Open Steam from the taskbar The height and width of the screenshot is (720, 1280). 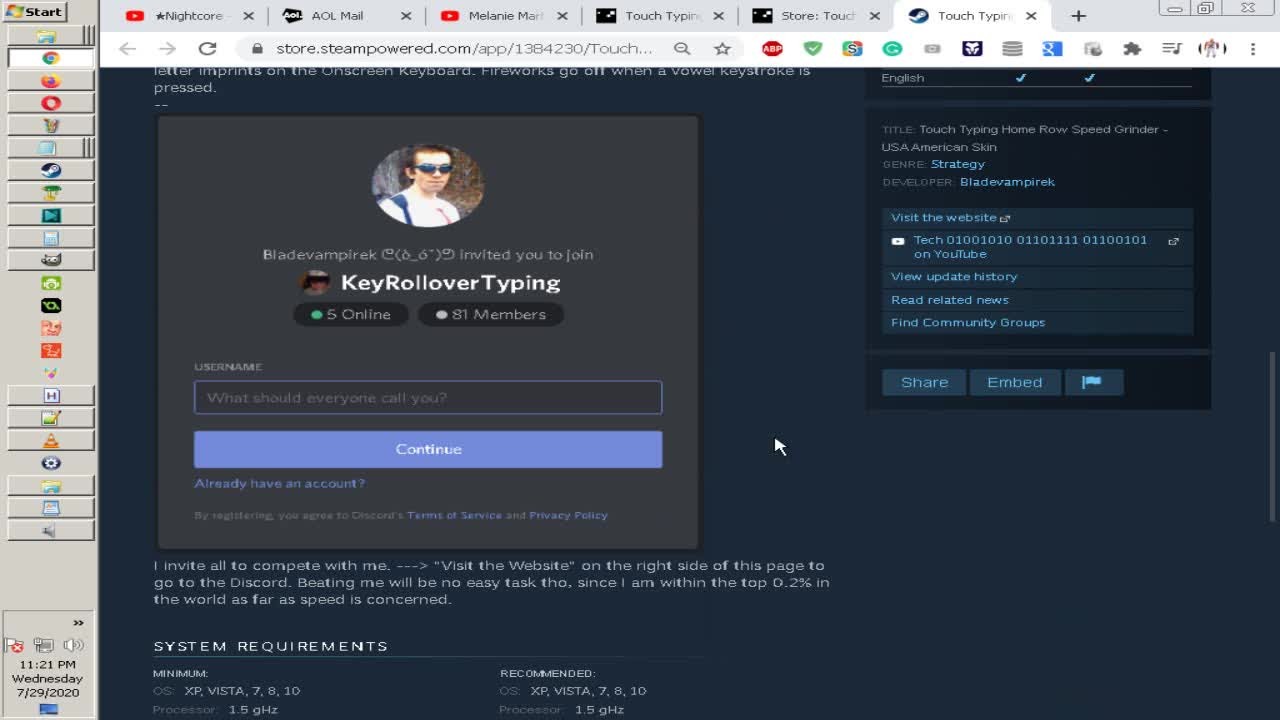pyautogui.click(x=51, y=170)
